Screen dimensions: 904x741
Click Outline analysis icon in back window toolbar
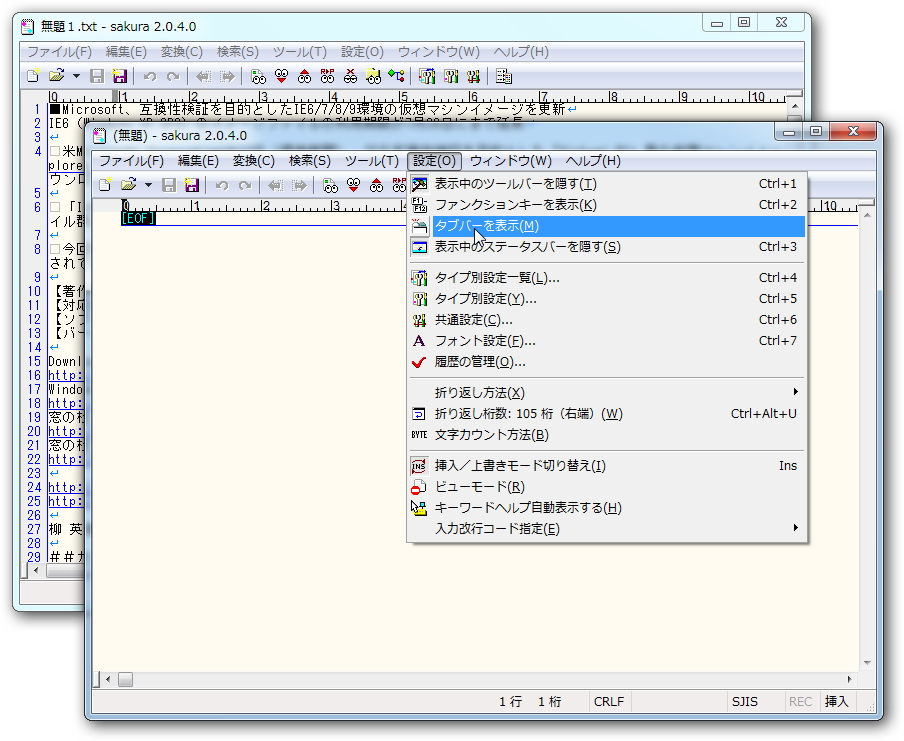coord(397,76)
